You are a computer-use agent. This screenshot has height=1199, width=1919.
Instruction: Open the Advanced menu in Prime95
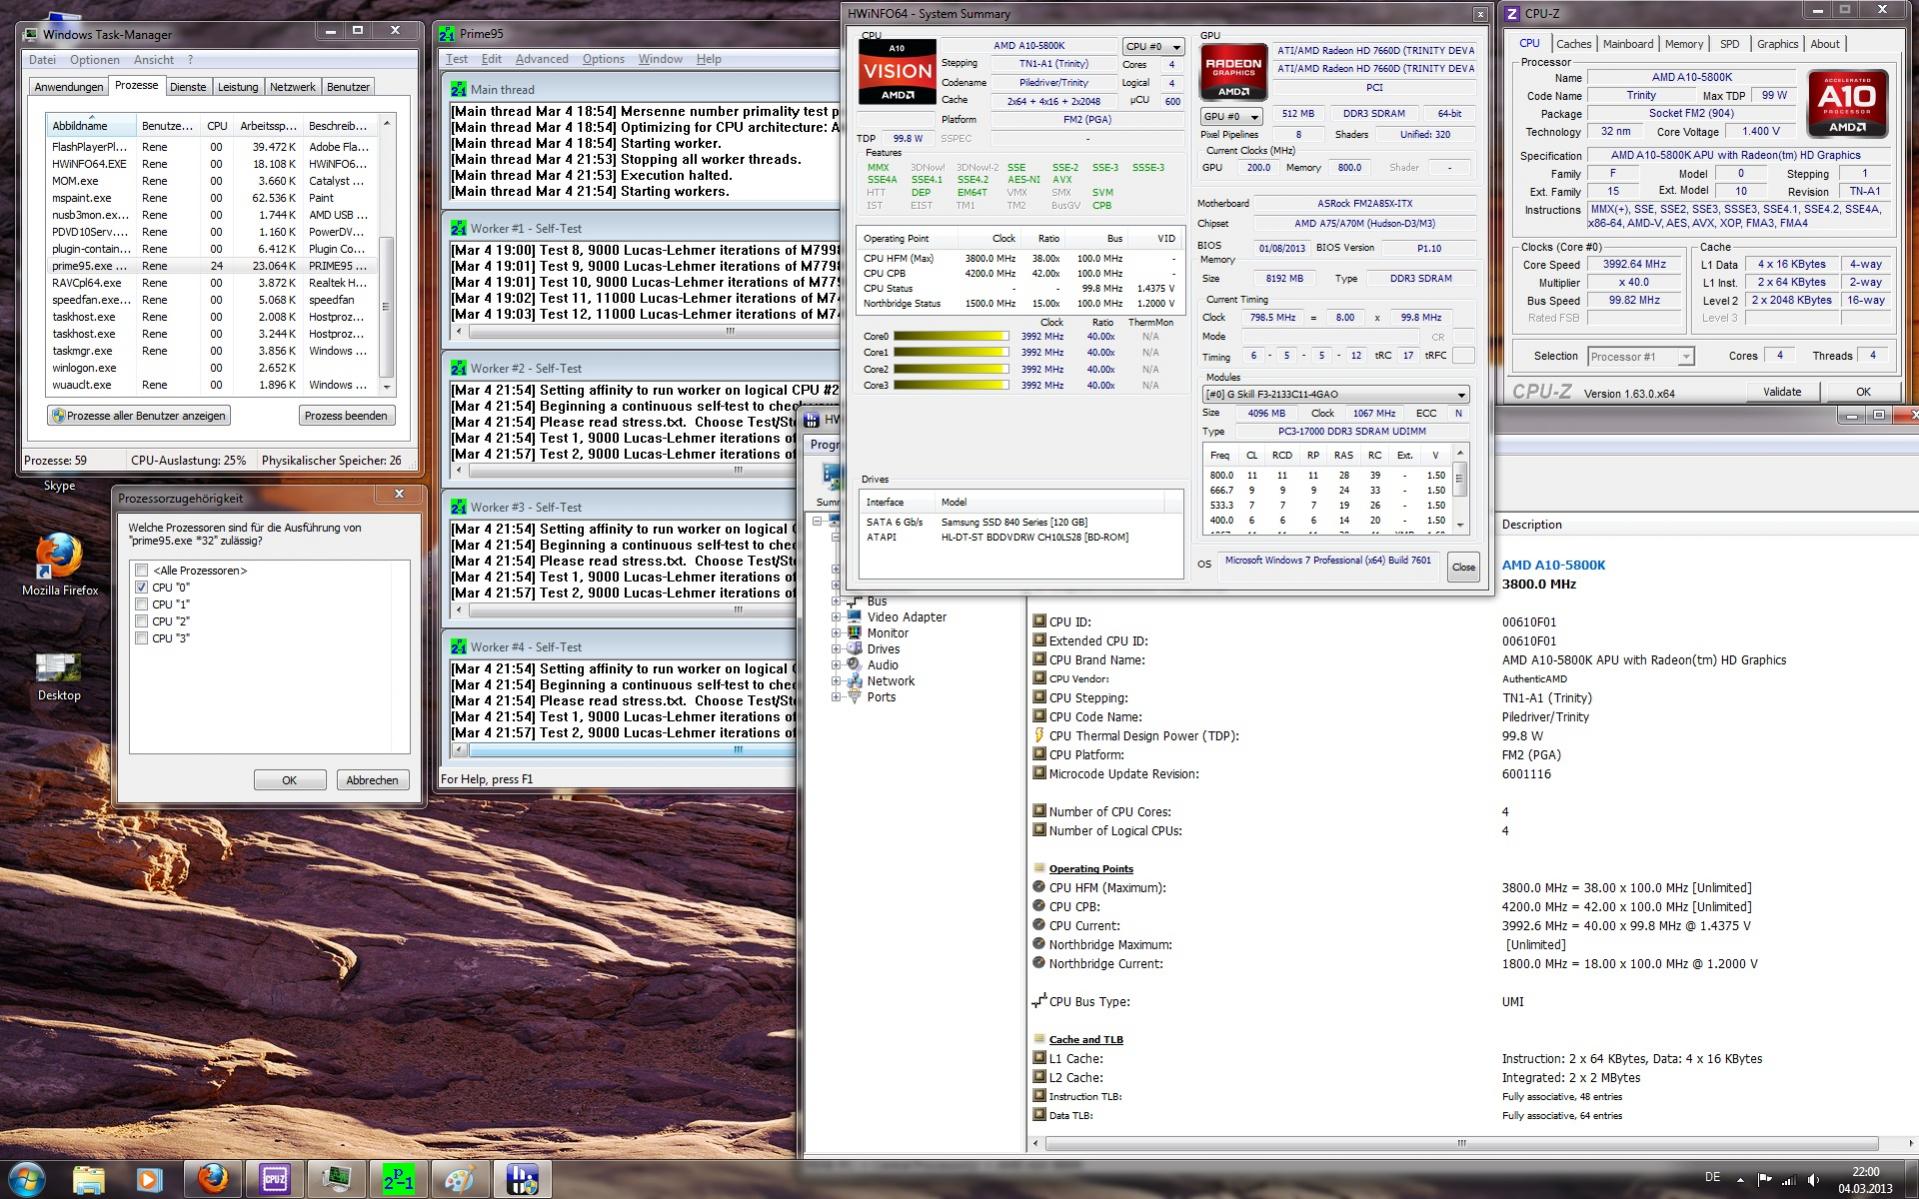tap(541, 59)
